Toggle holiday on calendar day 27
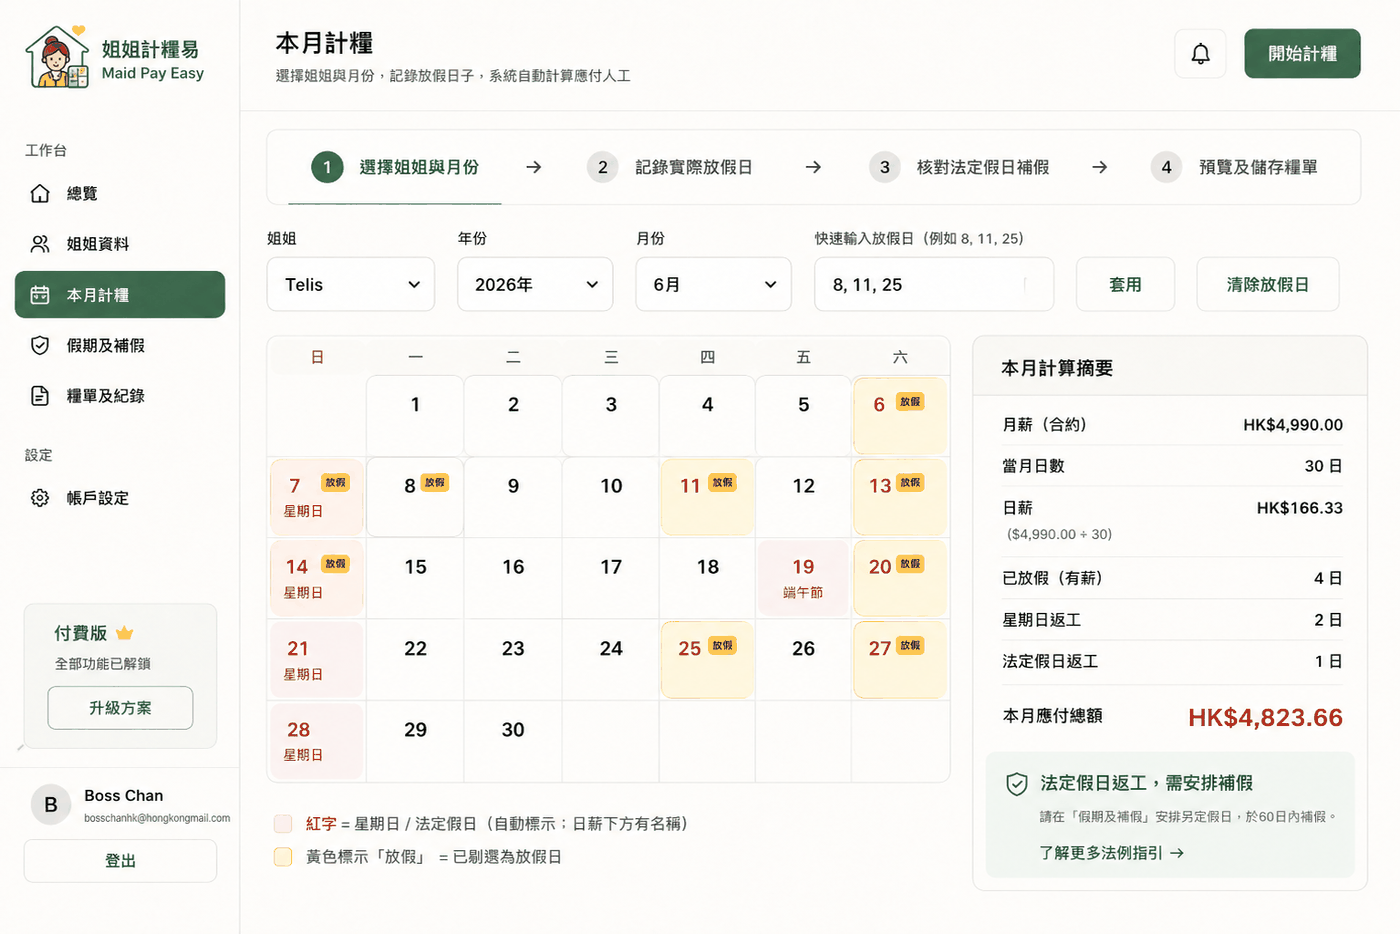1400x934 pixels. [899, 660]
